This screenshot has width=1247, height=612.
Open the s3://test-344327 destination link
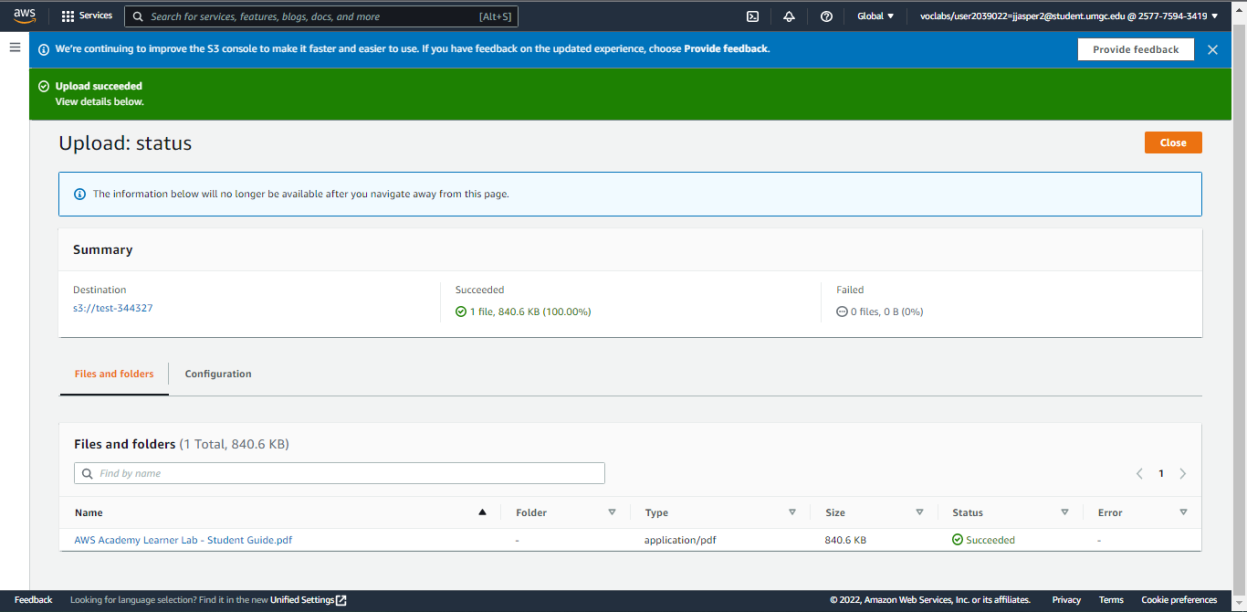tap(113, 308)
